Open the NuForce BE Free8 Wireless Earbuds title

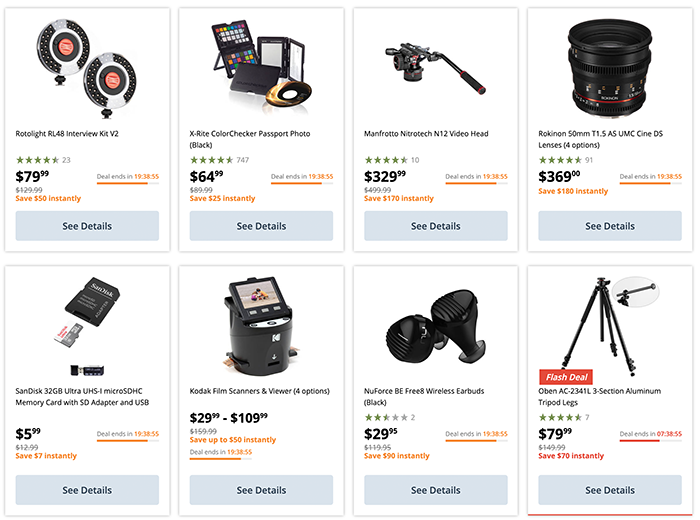424,397
